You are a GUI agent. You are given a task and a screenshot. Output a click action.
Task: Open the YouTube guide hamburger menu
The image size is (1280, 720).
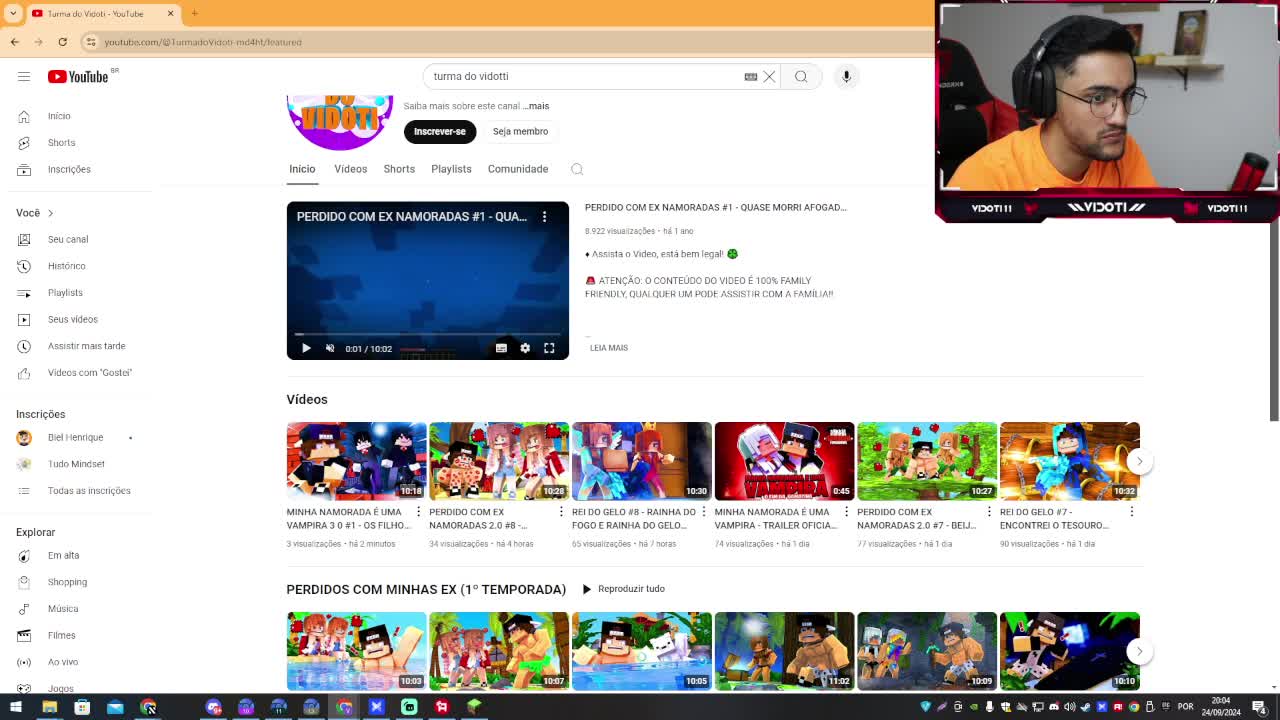click(24, 76)
